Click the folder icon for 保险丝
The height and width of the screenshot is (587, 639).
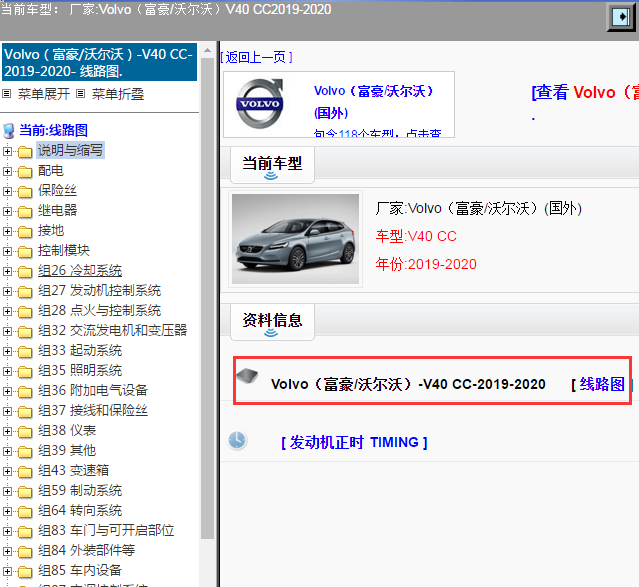[25, 192]
